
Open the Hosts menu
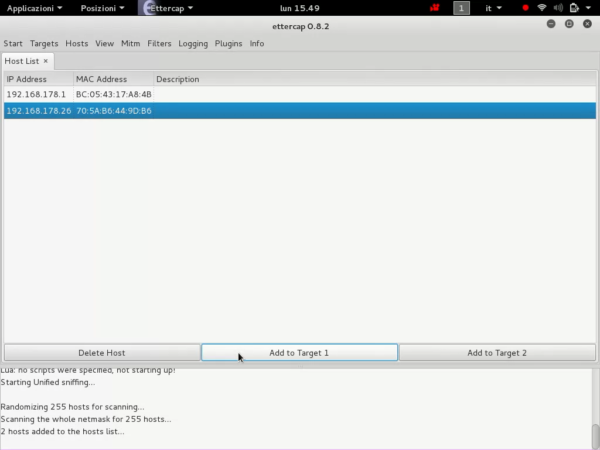[77, 43]
